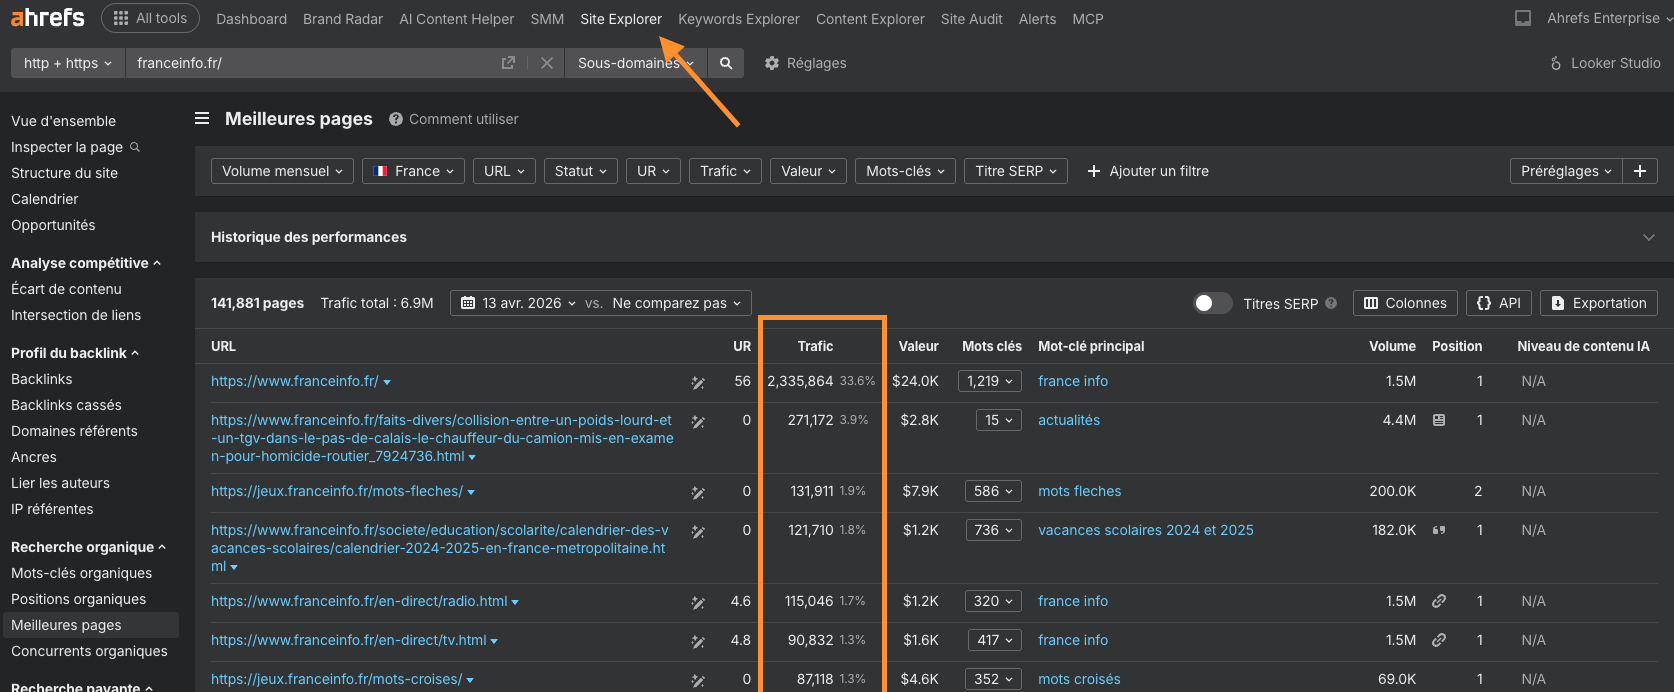Sort by the Trafic column header
The image size is (1674, 692).
coord(815,346)
